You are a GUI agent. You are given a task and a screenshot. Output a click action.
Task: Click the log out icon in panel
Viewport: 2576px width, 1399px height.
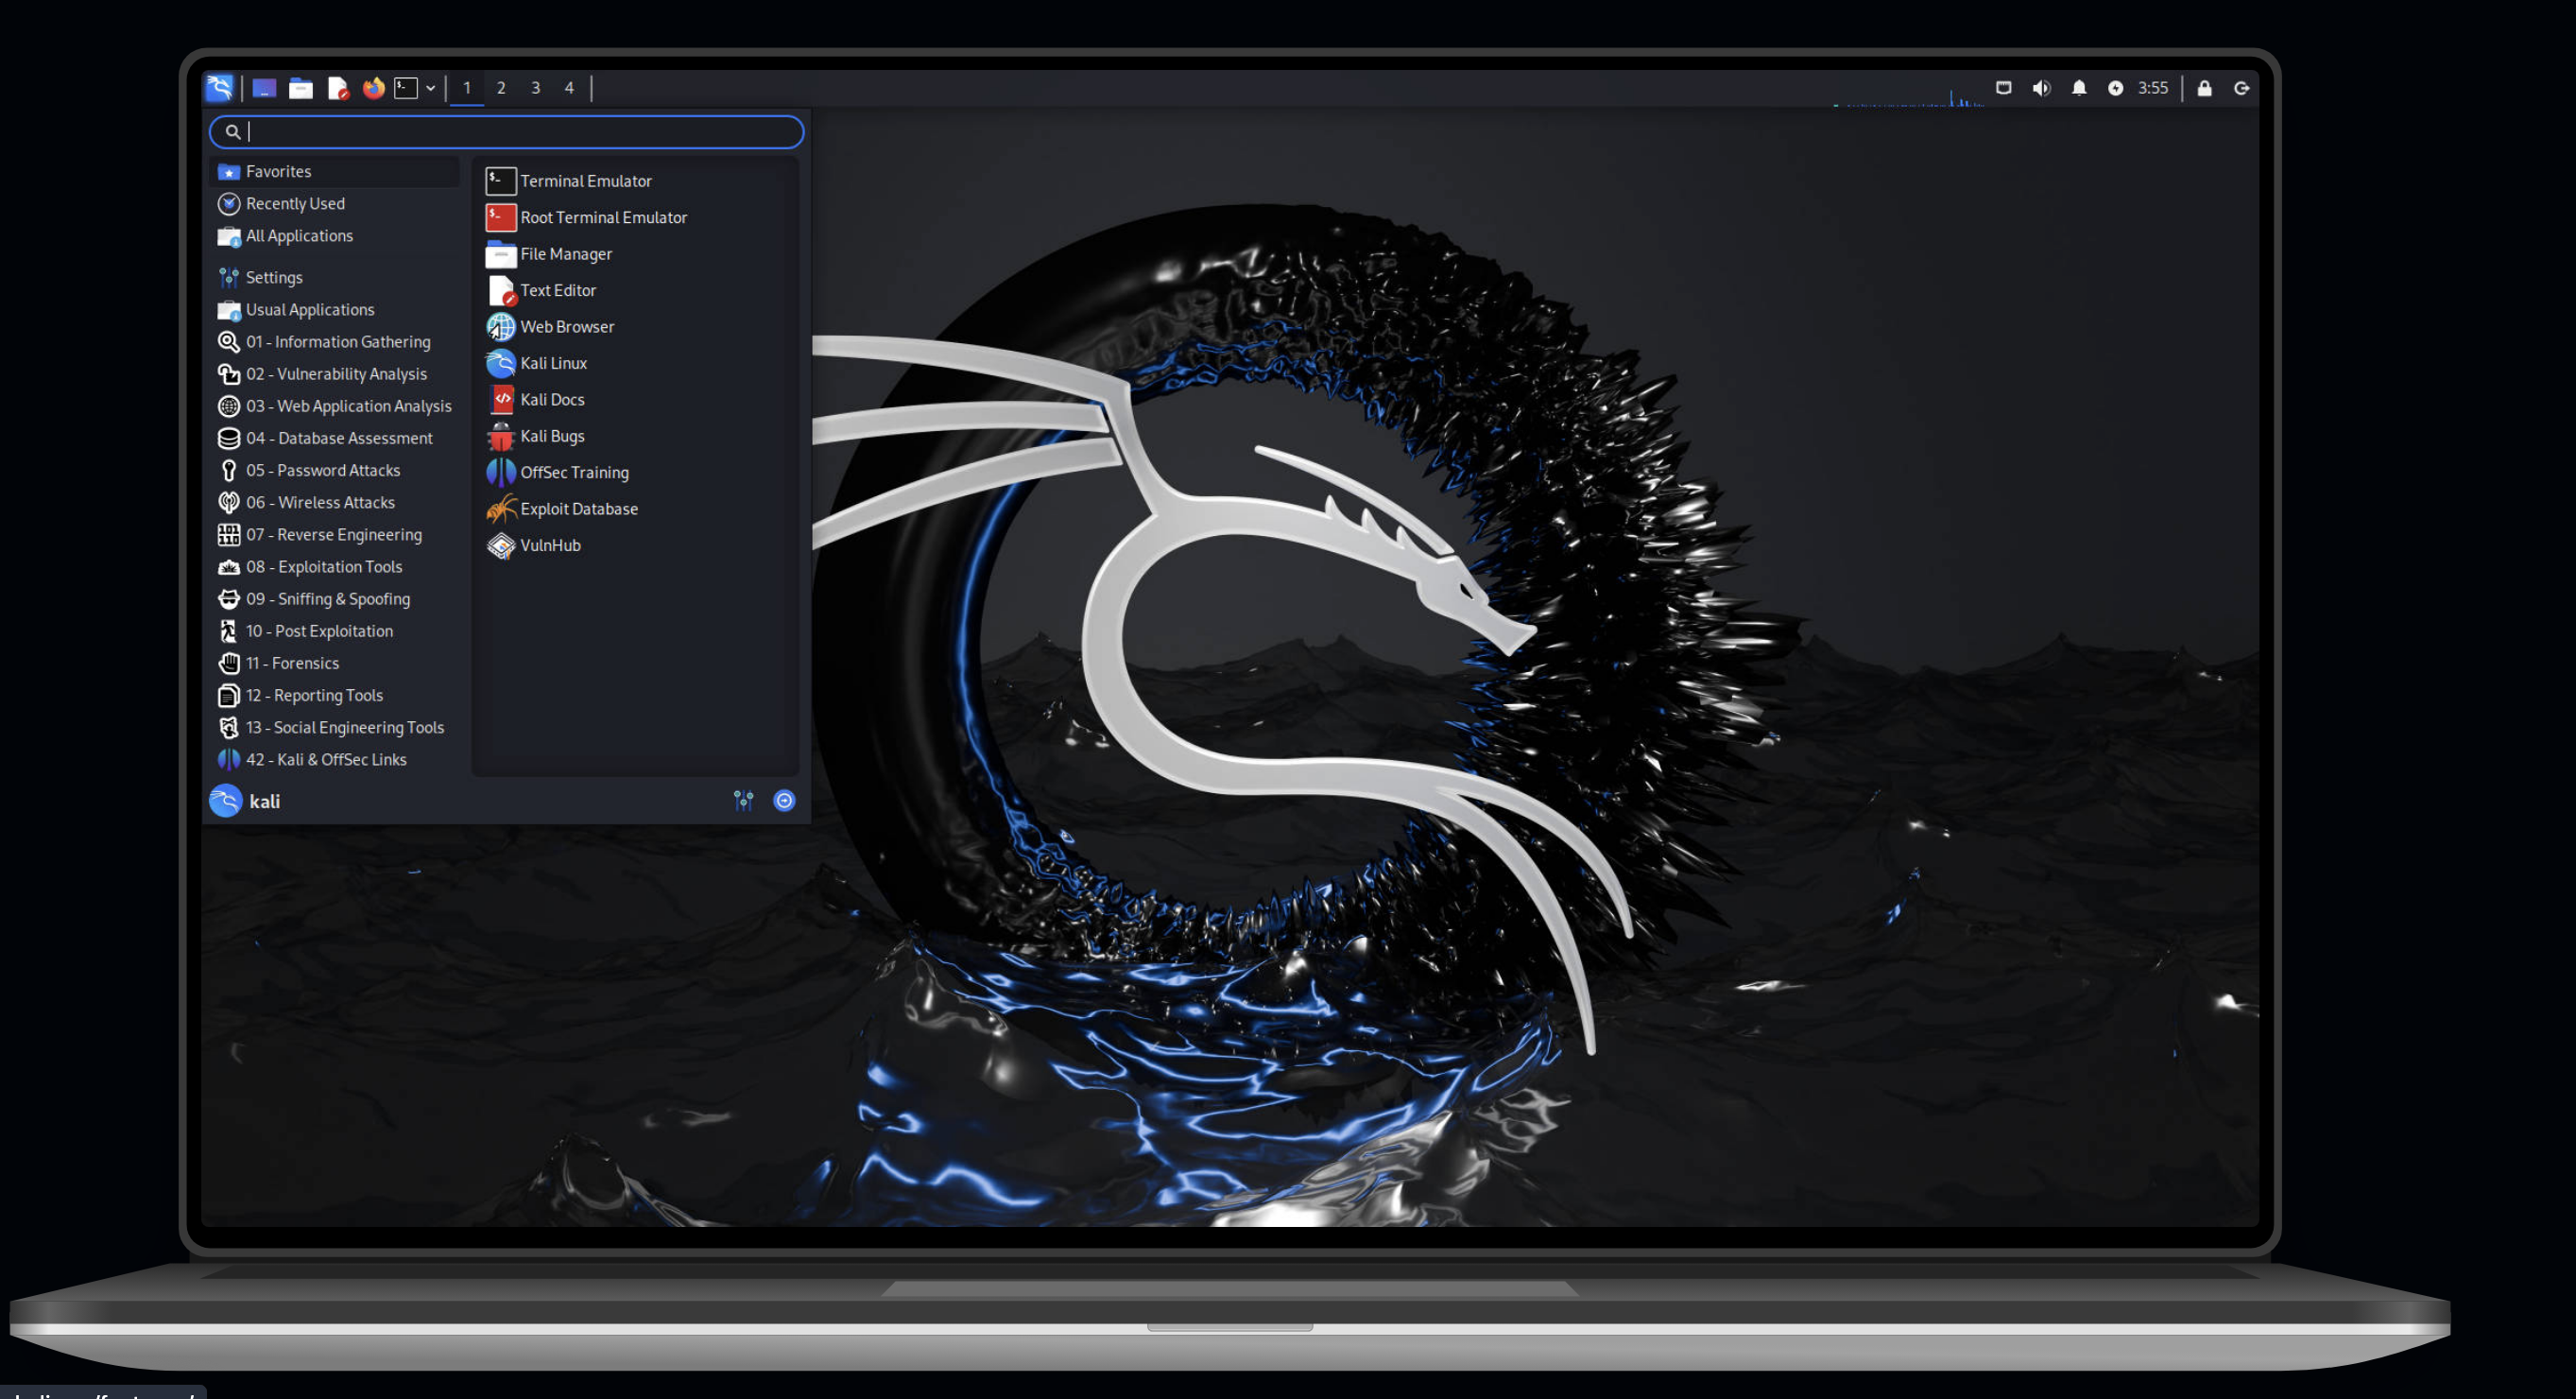coord(2242,88)
